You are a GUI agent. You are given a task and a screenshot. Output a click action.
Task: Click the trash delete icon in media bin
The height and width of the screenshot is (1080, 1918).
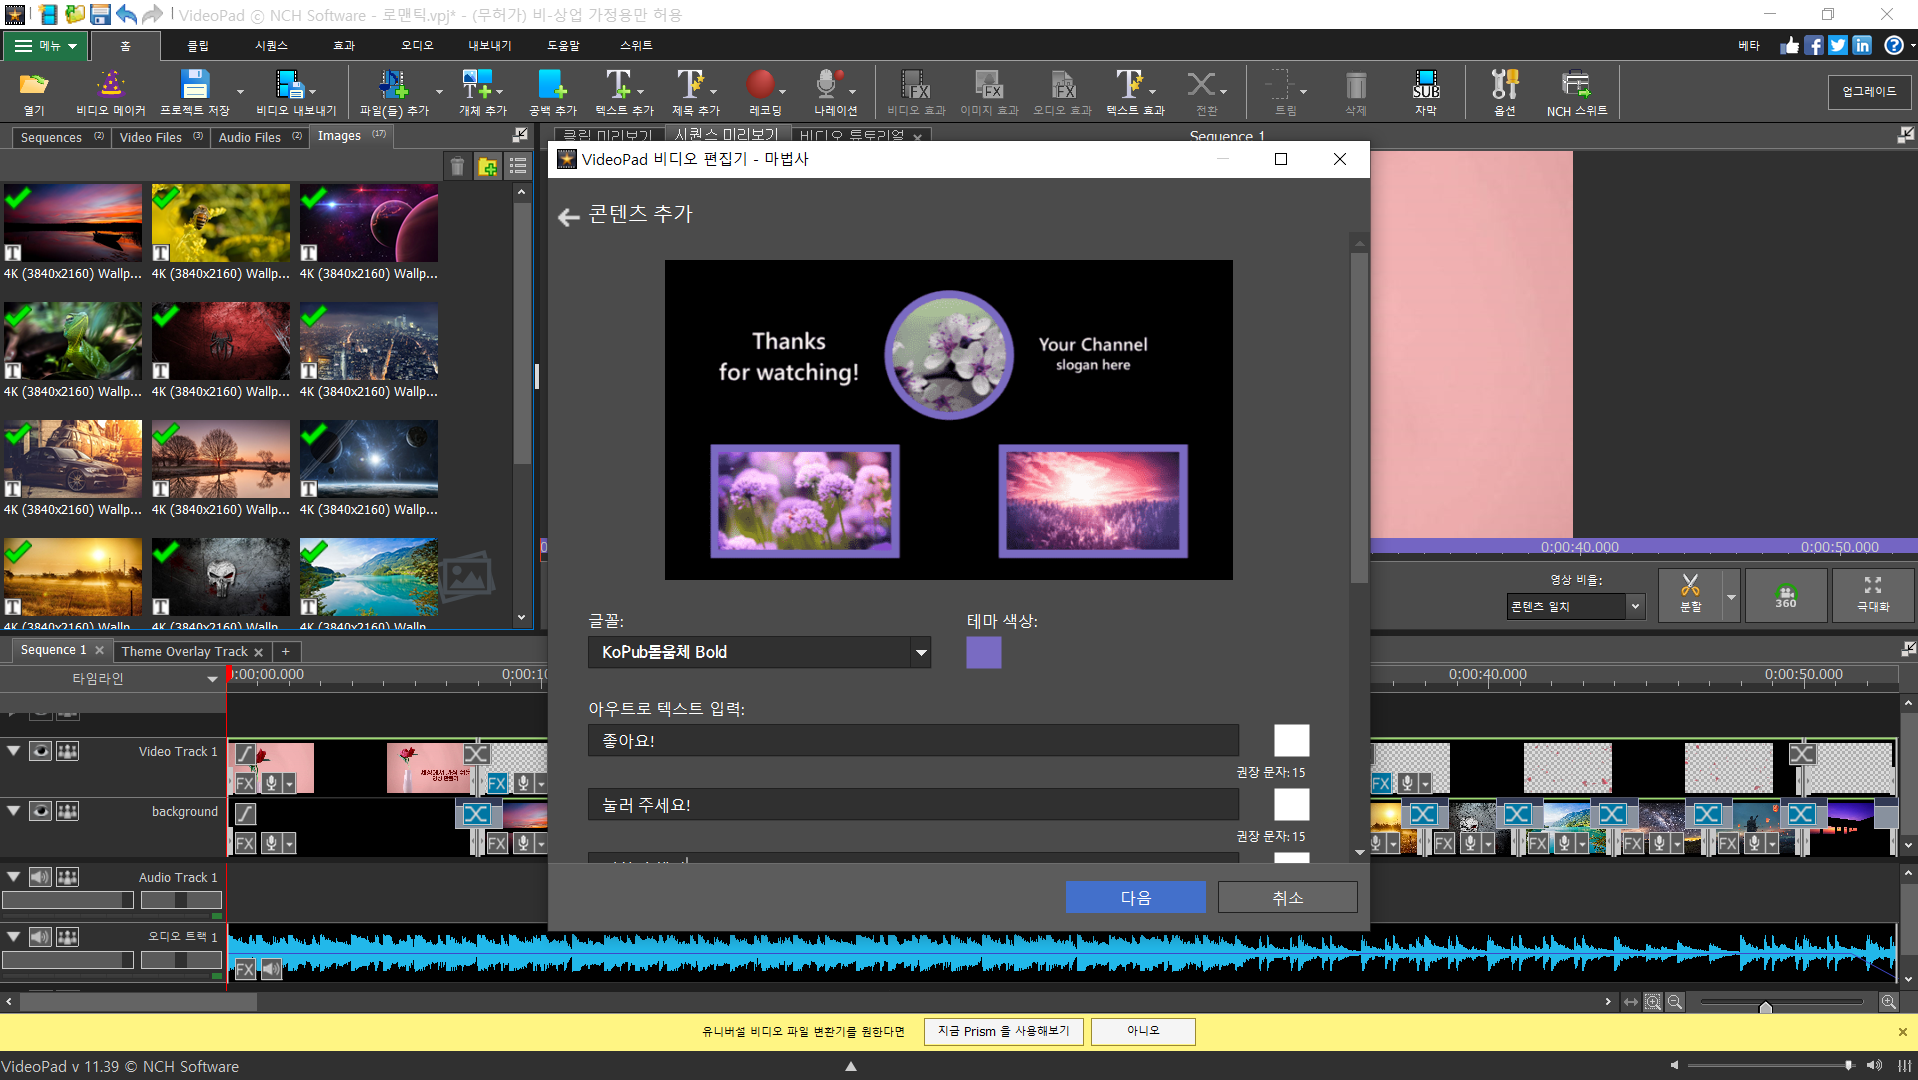[x=457, y=167]
